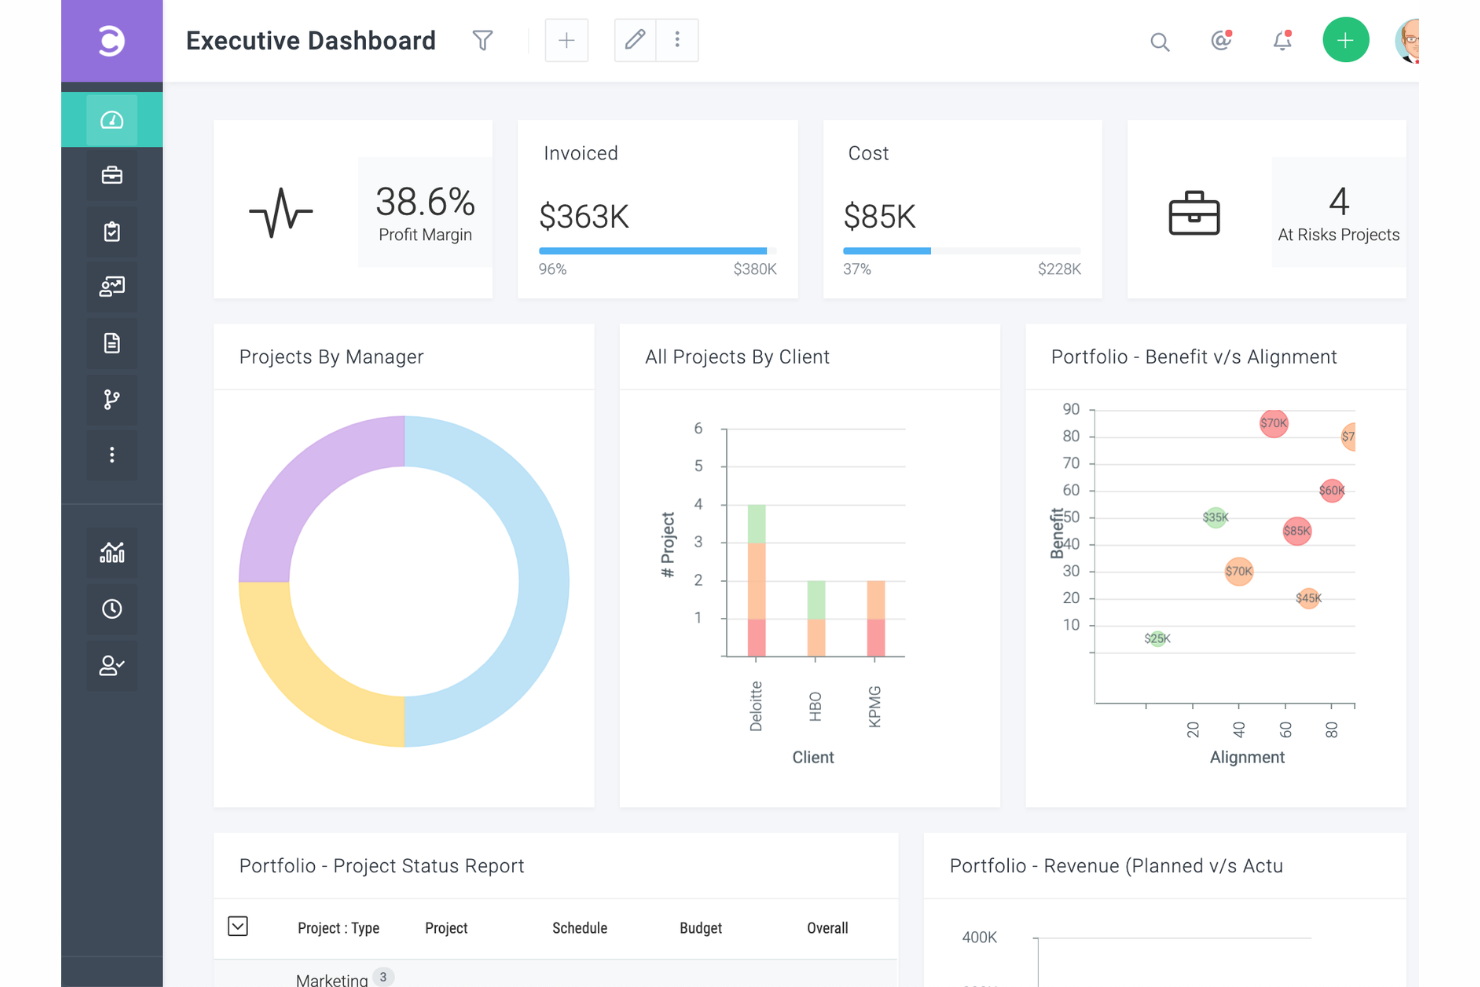Sort by Project column header
1480x987 pixels.
[446, 928]
